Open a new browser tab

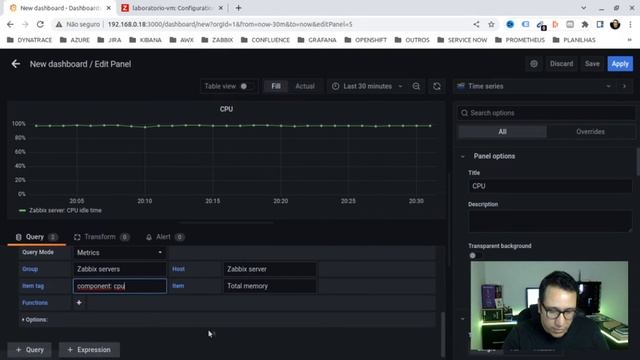[238, 8]
